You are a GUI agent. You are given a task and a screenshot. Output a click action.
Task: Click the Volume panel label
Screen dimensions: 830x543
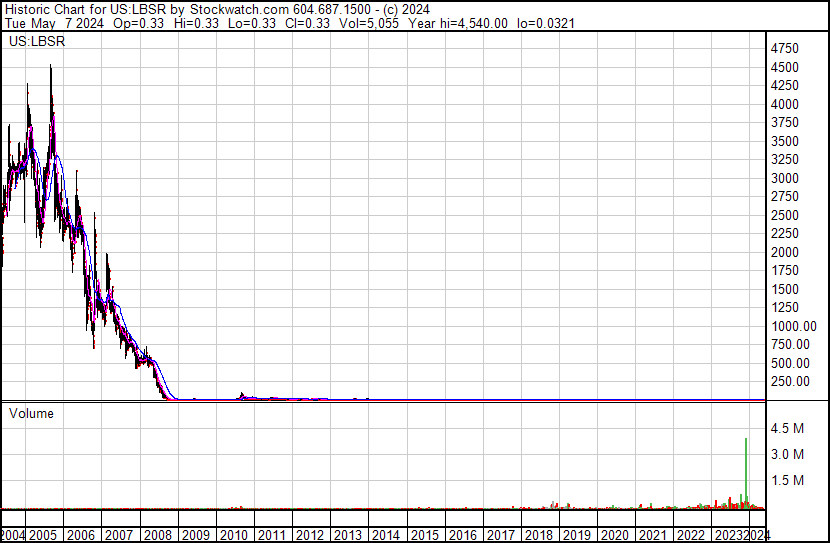click(31, 413)
